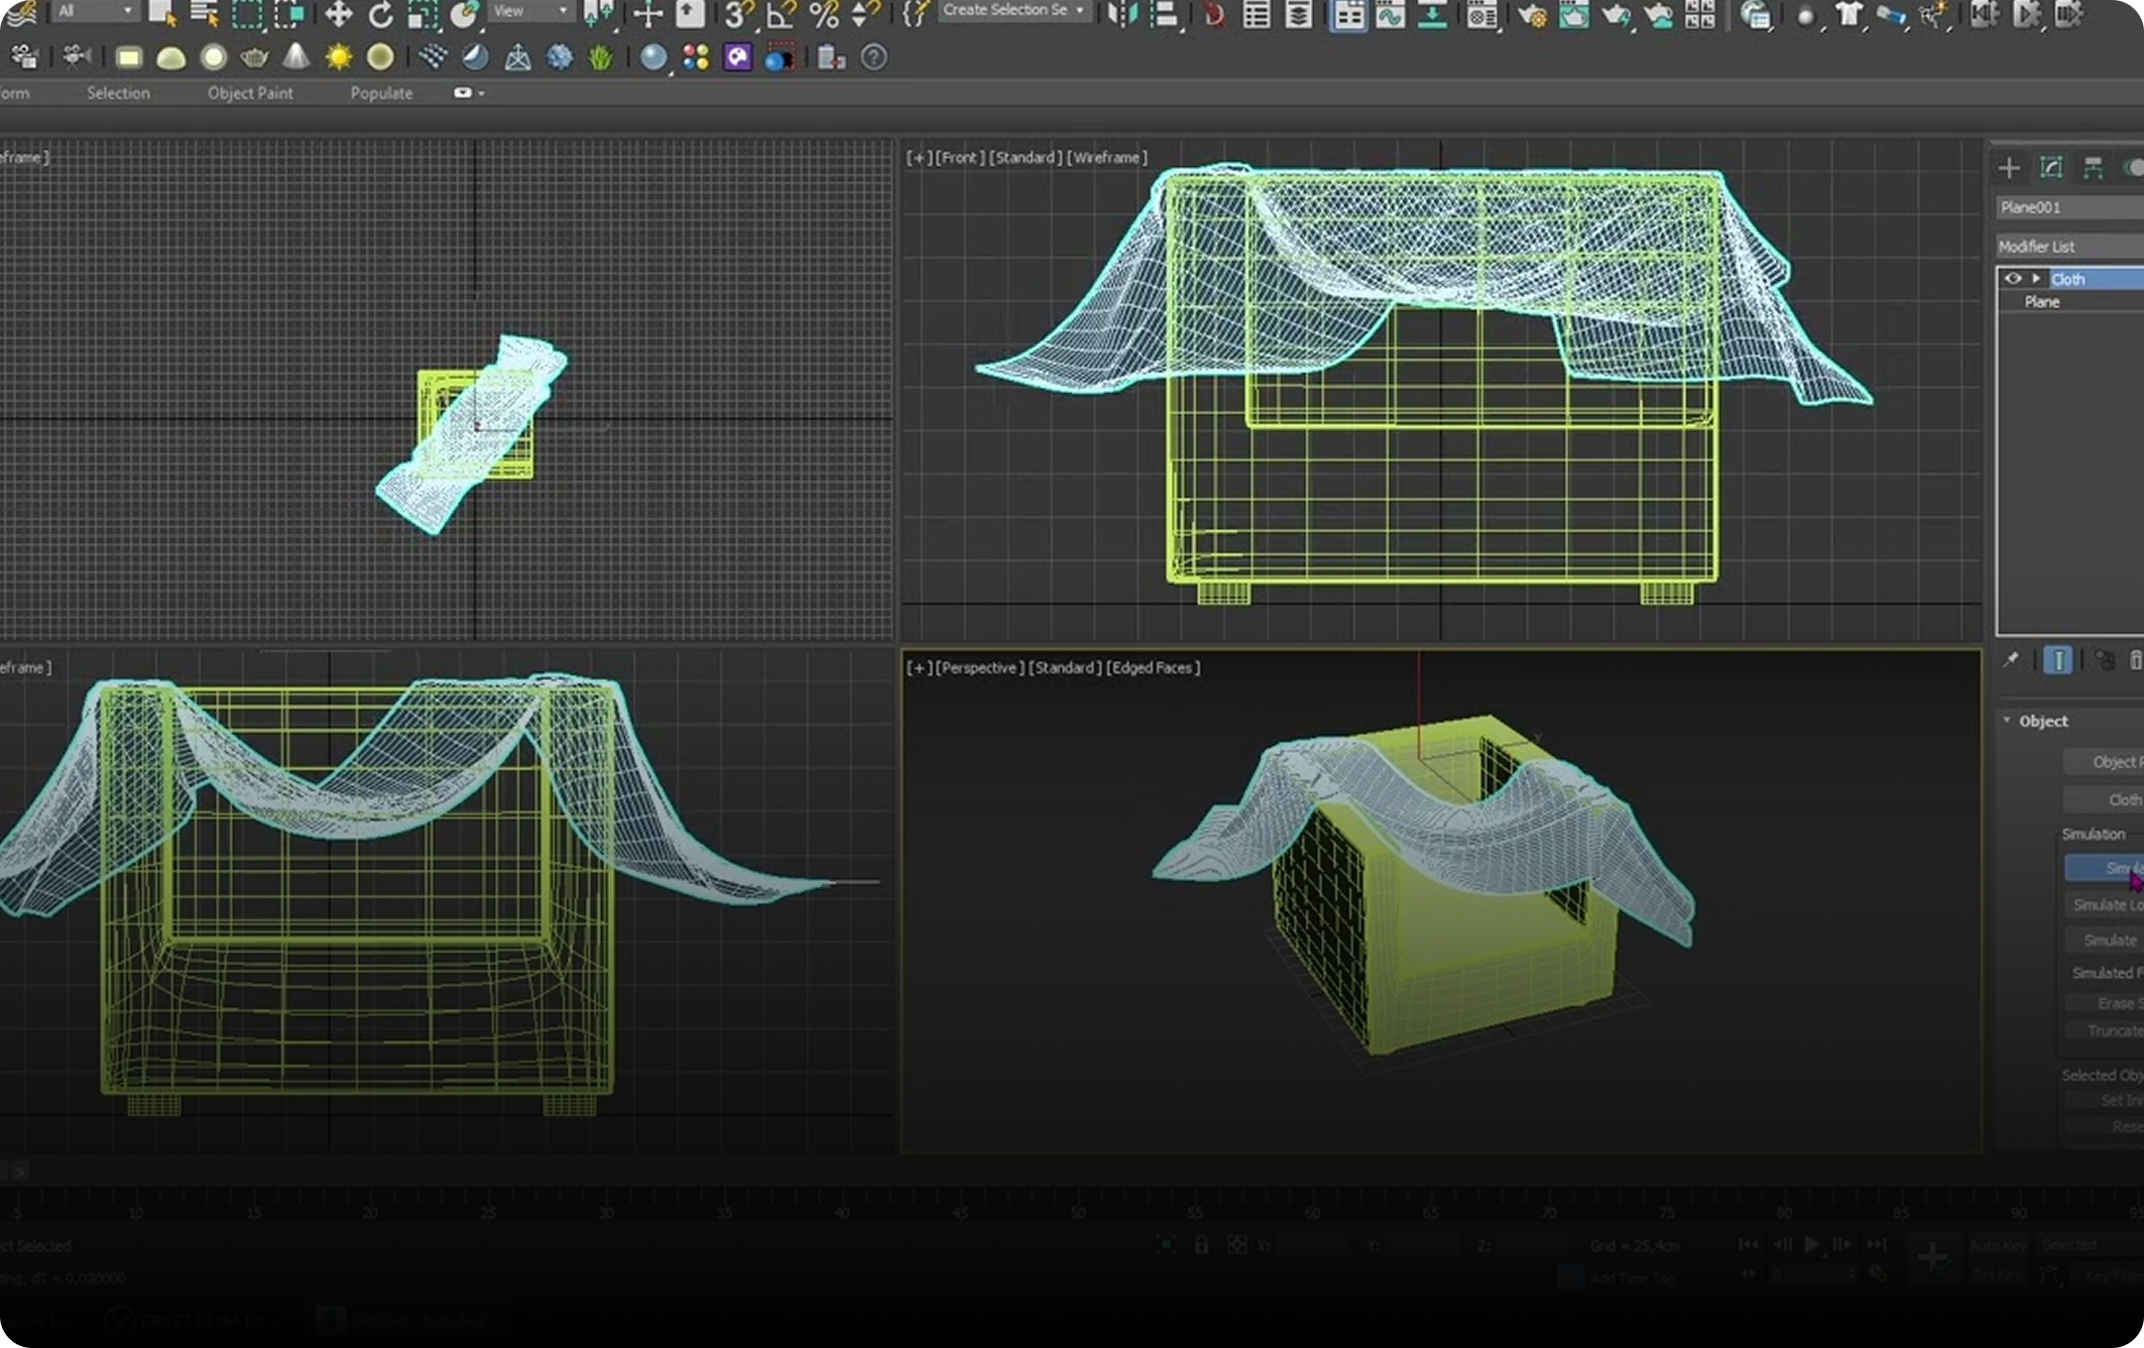The image size is (2144, 1348).
Task: Open the Selection ribbon tab
Action: tap(118, 93)
